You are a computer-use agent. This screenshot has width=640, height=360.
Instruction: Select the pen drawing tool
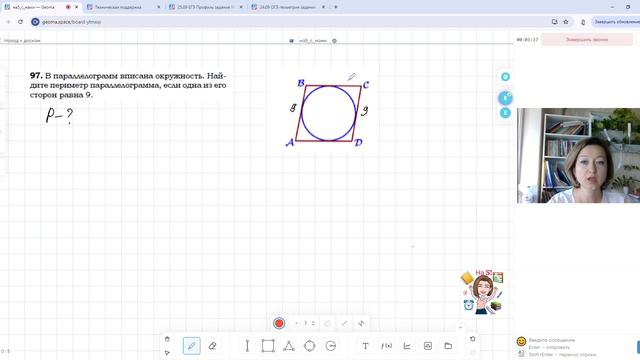pos(191,346)
